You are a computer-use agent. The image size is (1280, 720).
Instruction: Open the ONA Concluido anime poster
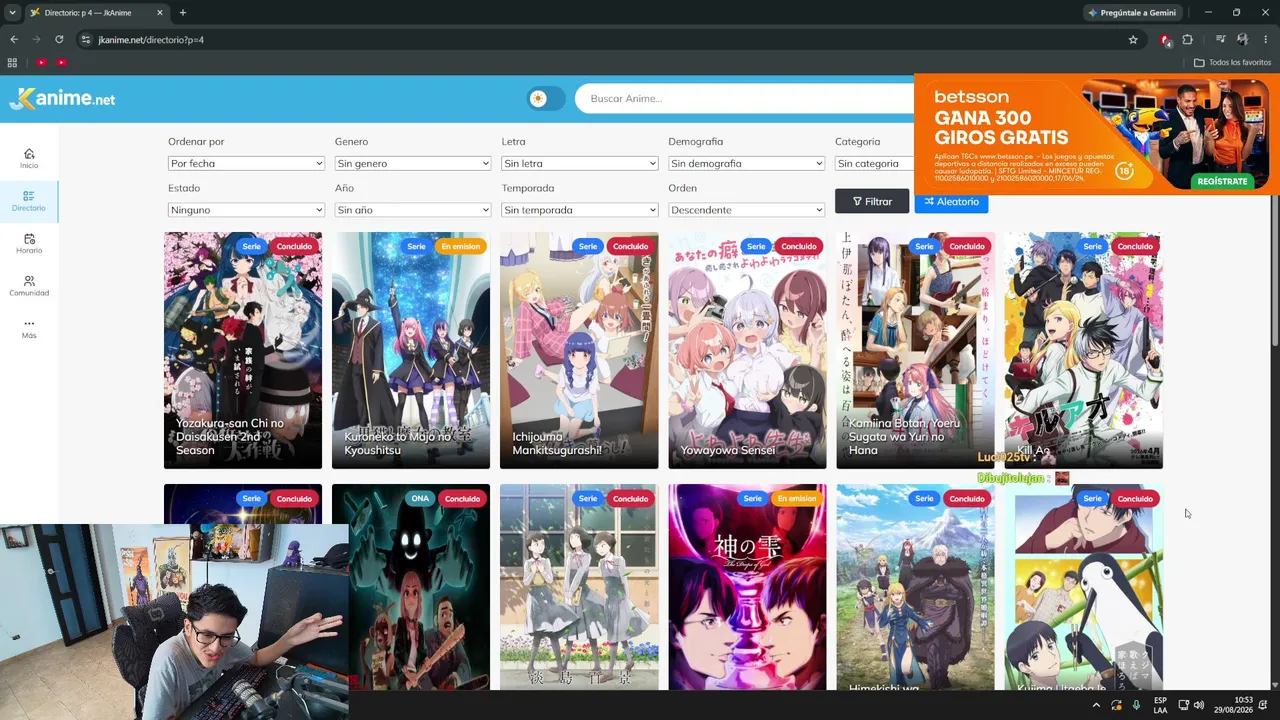pos(411,588)
